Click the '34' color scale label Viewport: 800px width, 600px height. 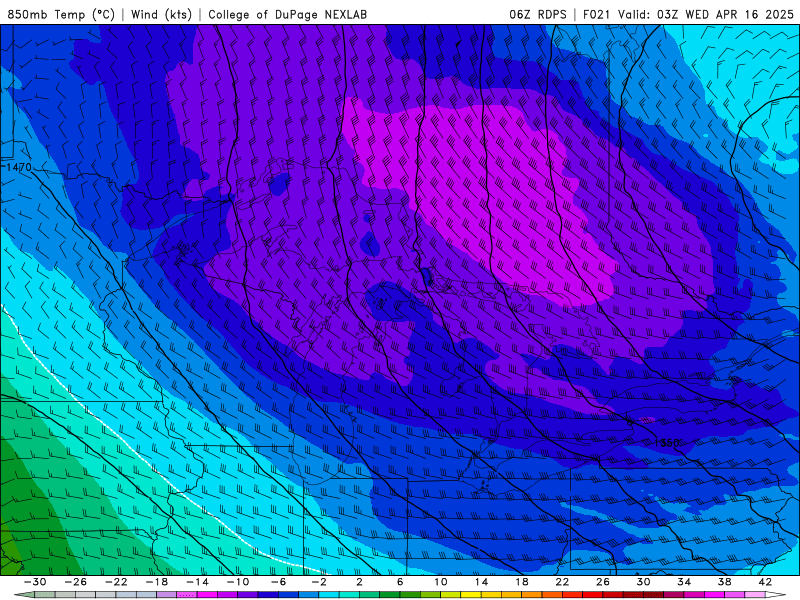684,582
